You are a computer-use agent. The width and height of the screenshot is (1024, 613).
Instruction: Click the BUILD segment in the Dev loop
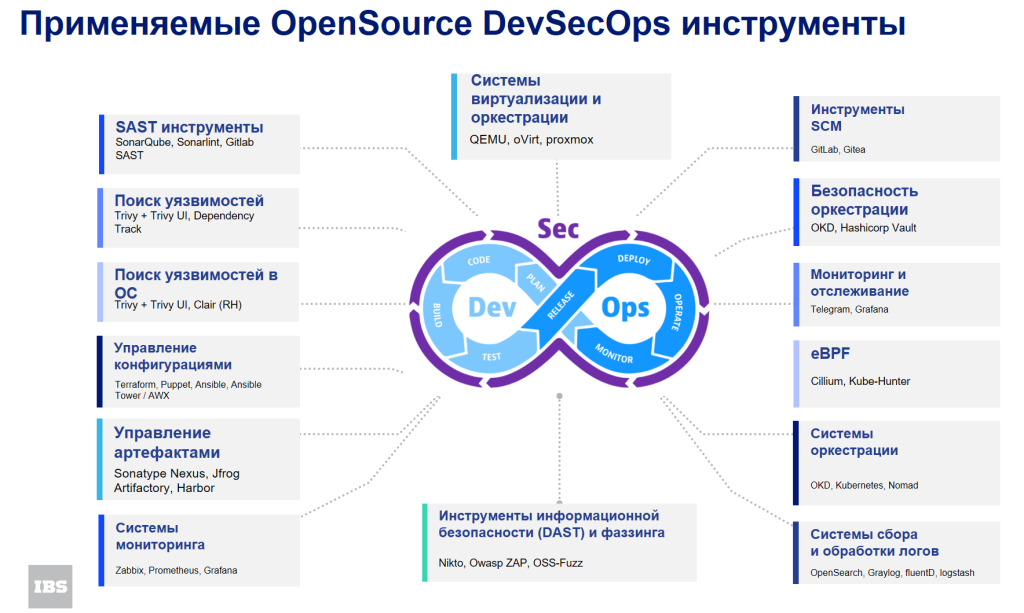[x=438, y=315]
